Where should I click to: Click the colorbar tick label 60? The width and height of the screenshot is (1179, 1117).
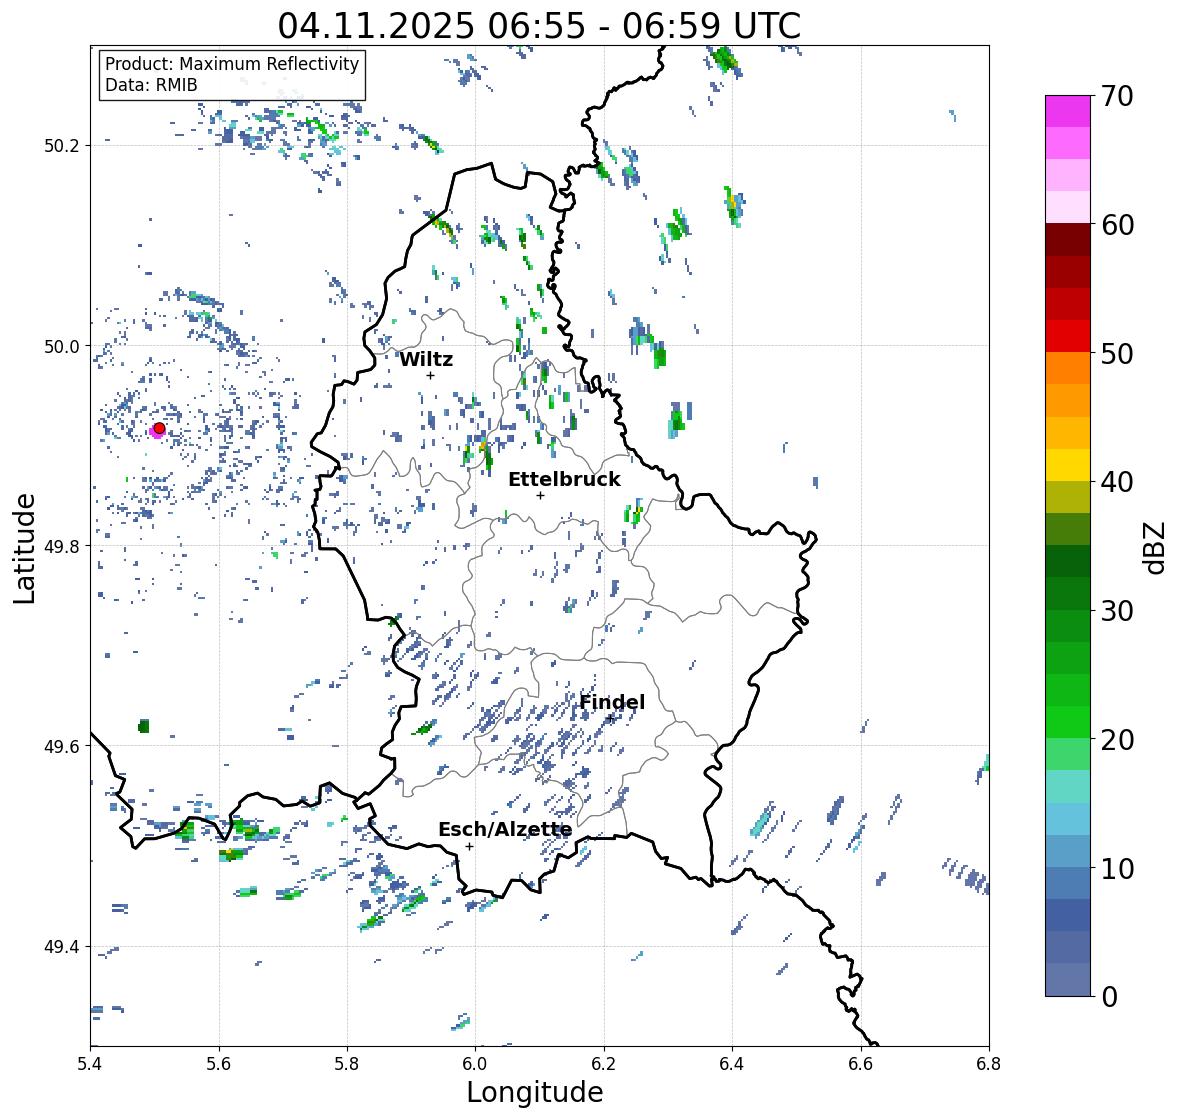1117,225
